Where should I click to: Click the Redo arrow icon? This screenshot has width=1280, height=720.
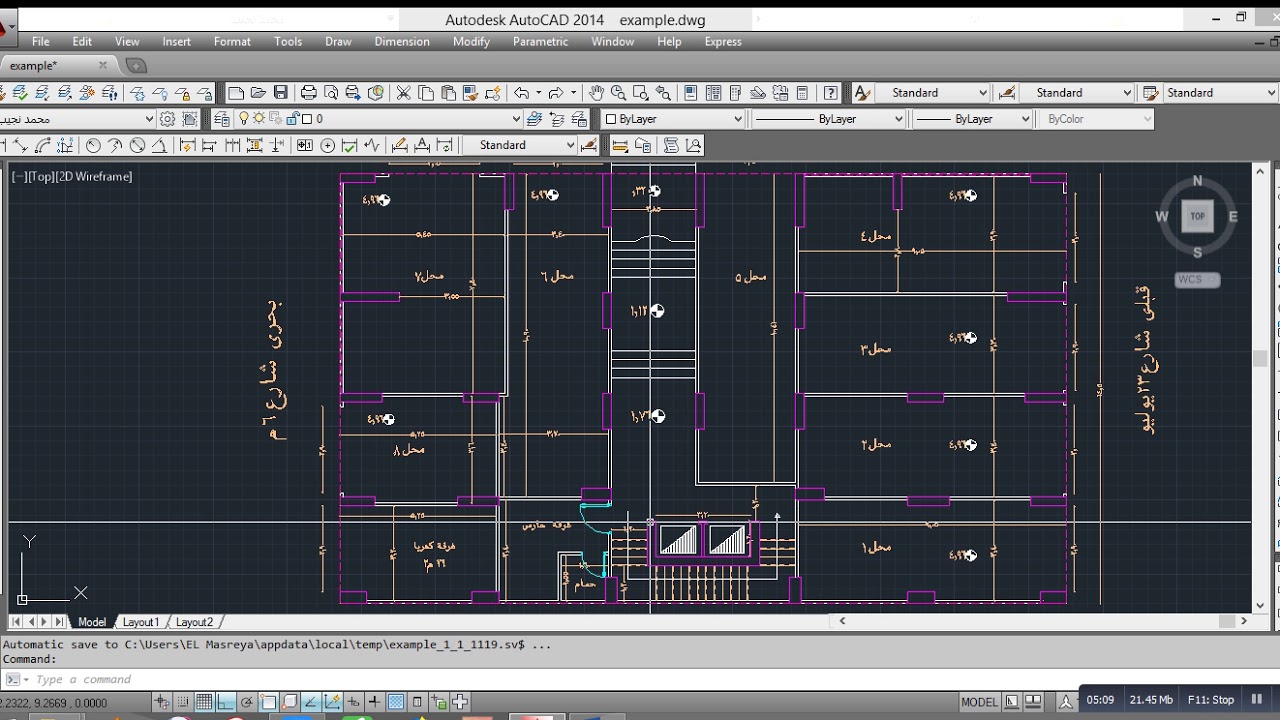(x=556, y=93)
